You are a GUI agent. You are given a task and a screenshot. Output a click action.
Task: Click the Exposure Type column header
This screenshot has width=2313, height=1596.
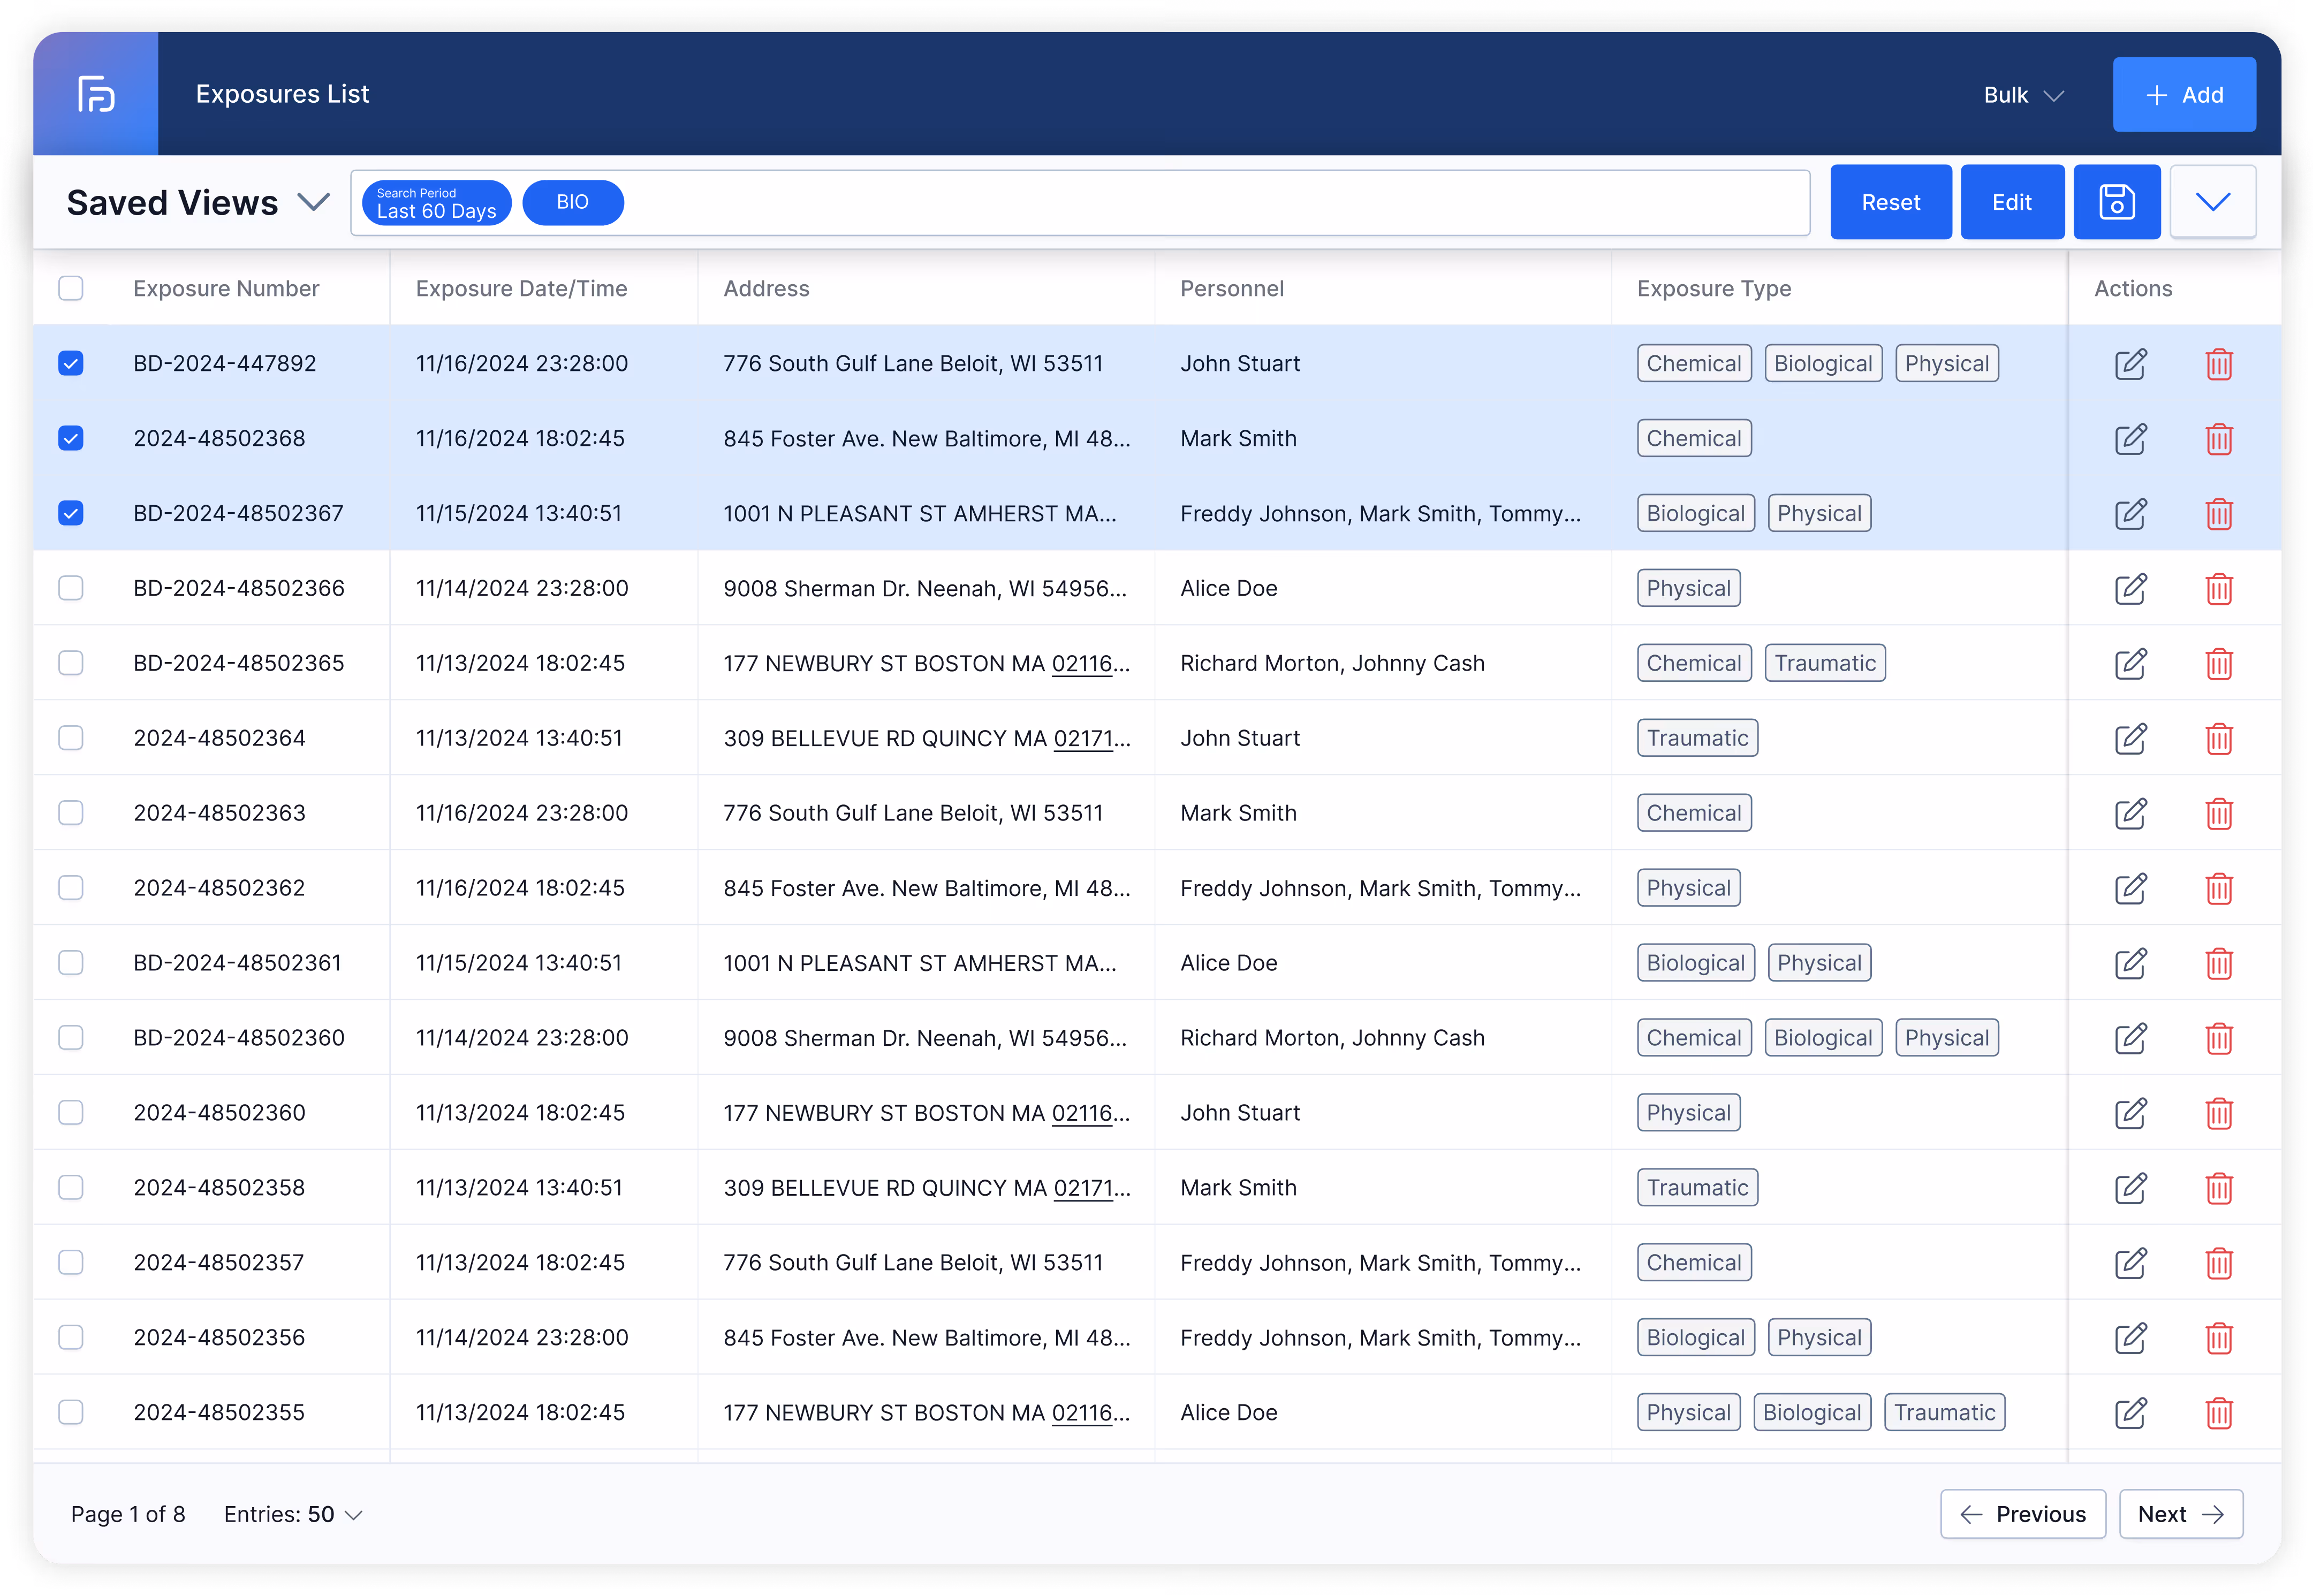pos(1713,289)
